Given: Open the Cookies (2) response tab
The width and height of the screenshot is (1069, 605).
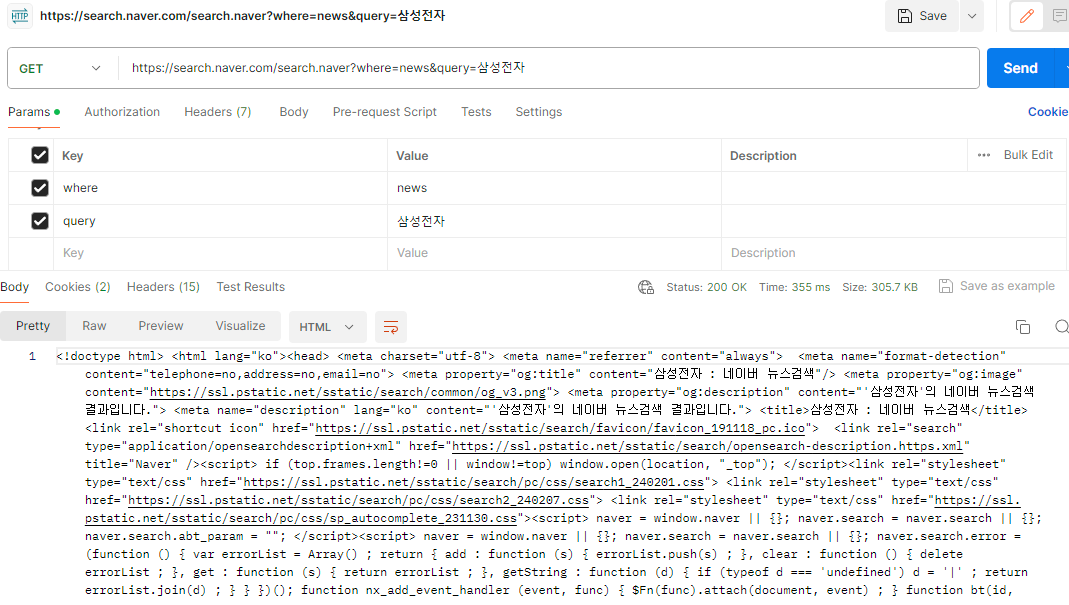Looking at the screenshot, I should pyautogui.click(x=78, y=287).
